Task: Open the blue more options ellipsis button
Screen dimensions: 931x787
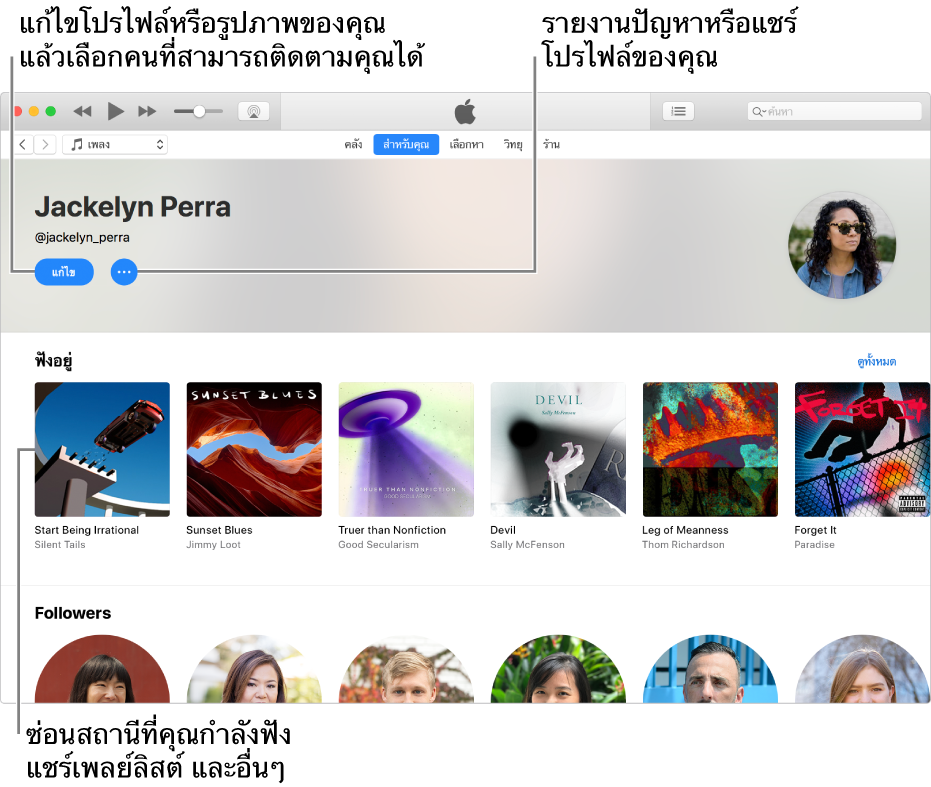Action: tap(124, 272)
